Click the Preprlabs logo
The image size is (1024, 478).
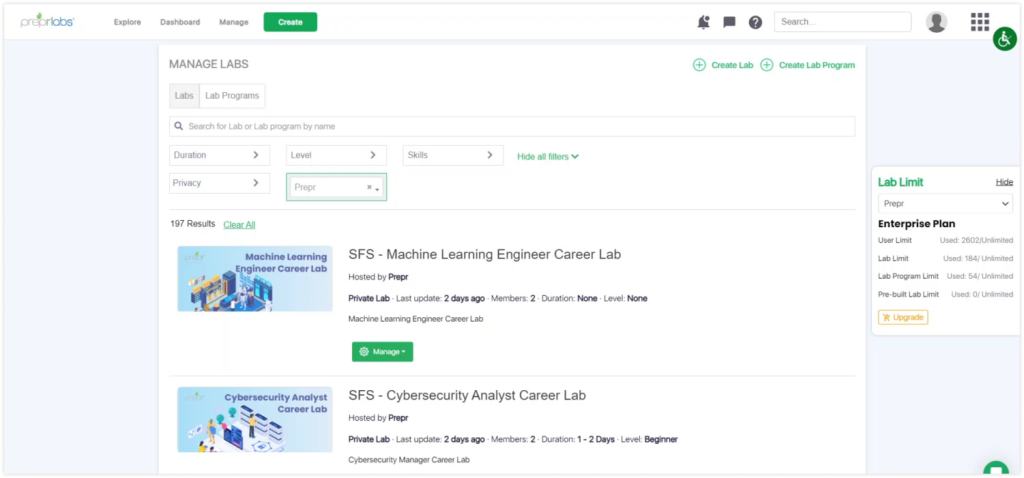click(47, 21)
